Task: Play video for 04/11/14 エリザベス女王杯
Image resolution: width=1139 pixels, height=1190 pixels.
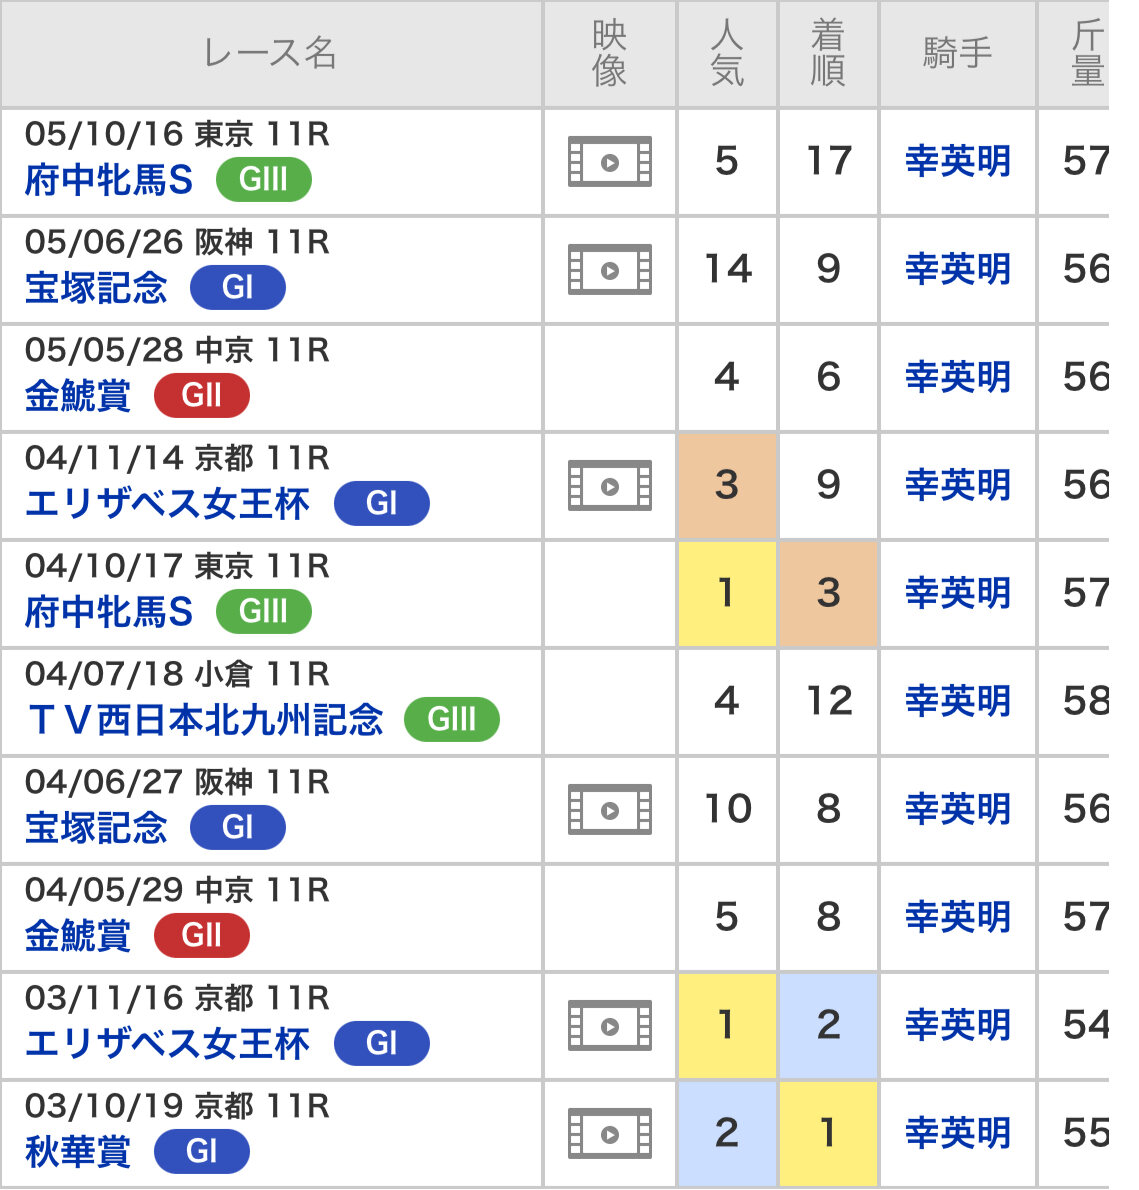Action: coord(610,486)
